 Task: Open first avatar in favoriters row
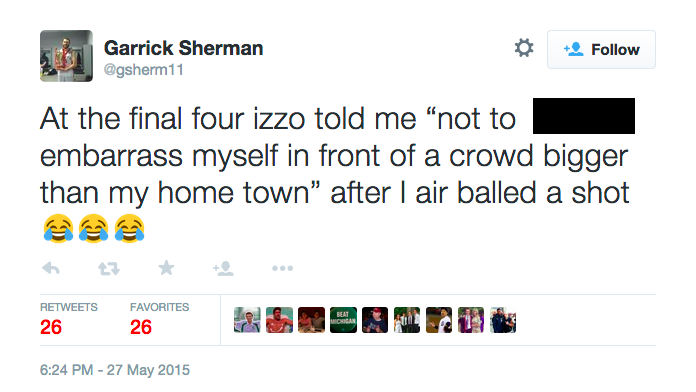pyautogui.click(x=247, y=320)
